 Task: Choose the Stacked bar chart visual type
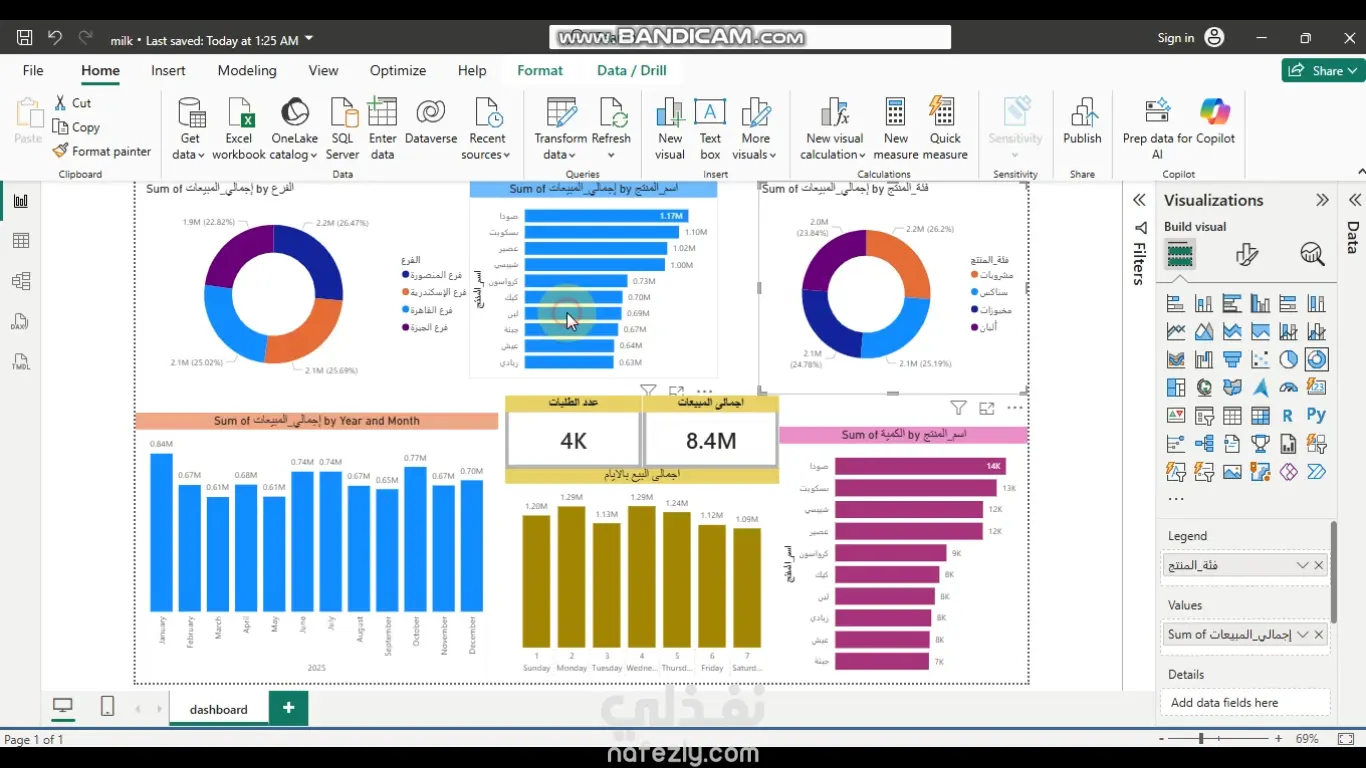(1176, 304)
